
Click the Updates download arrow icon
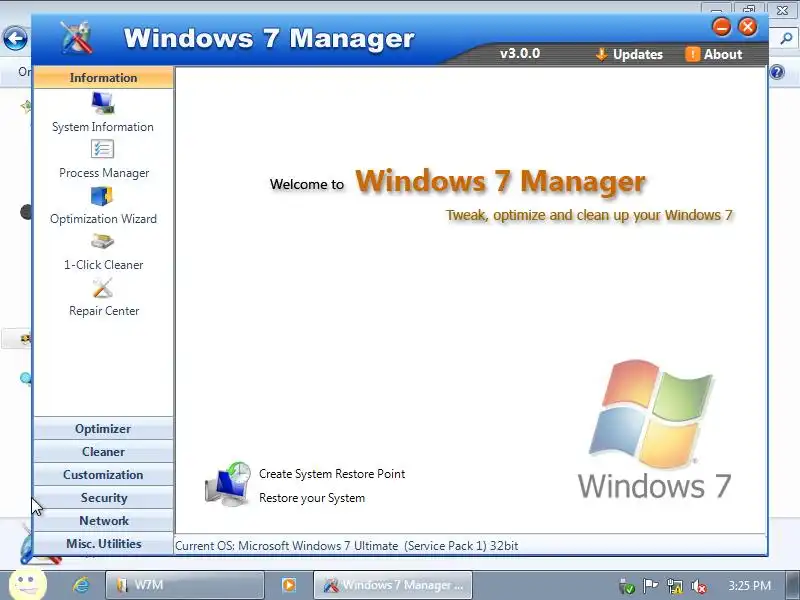coord(602,54)
